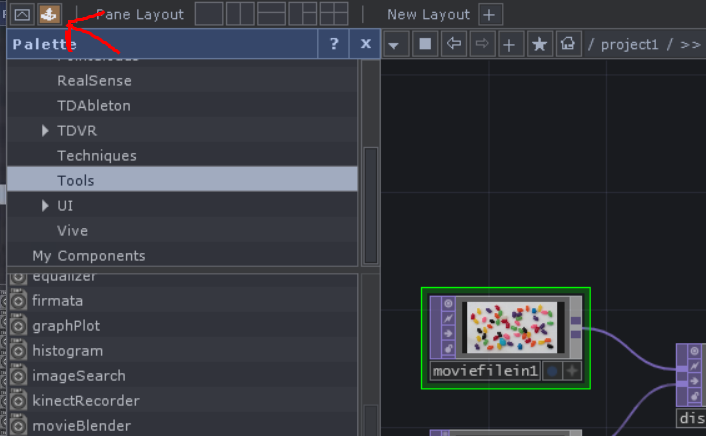This screenshot has height=436, width=706.
Task: Add a New Layout with plus button
Action: coord(489,15)
